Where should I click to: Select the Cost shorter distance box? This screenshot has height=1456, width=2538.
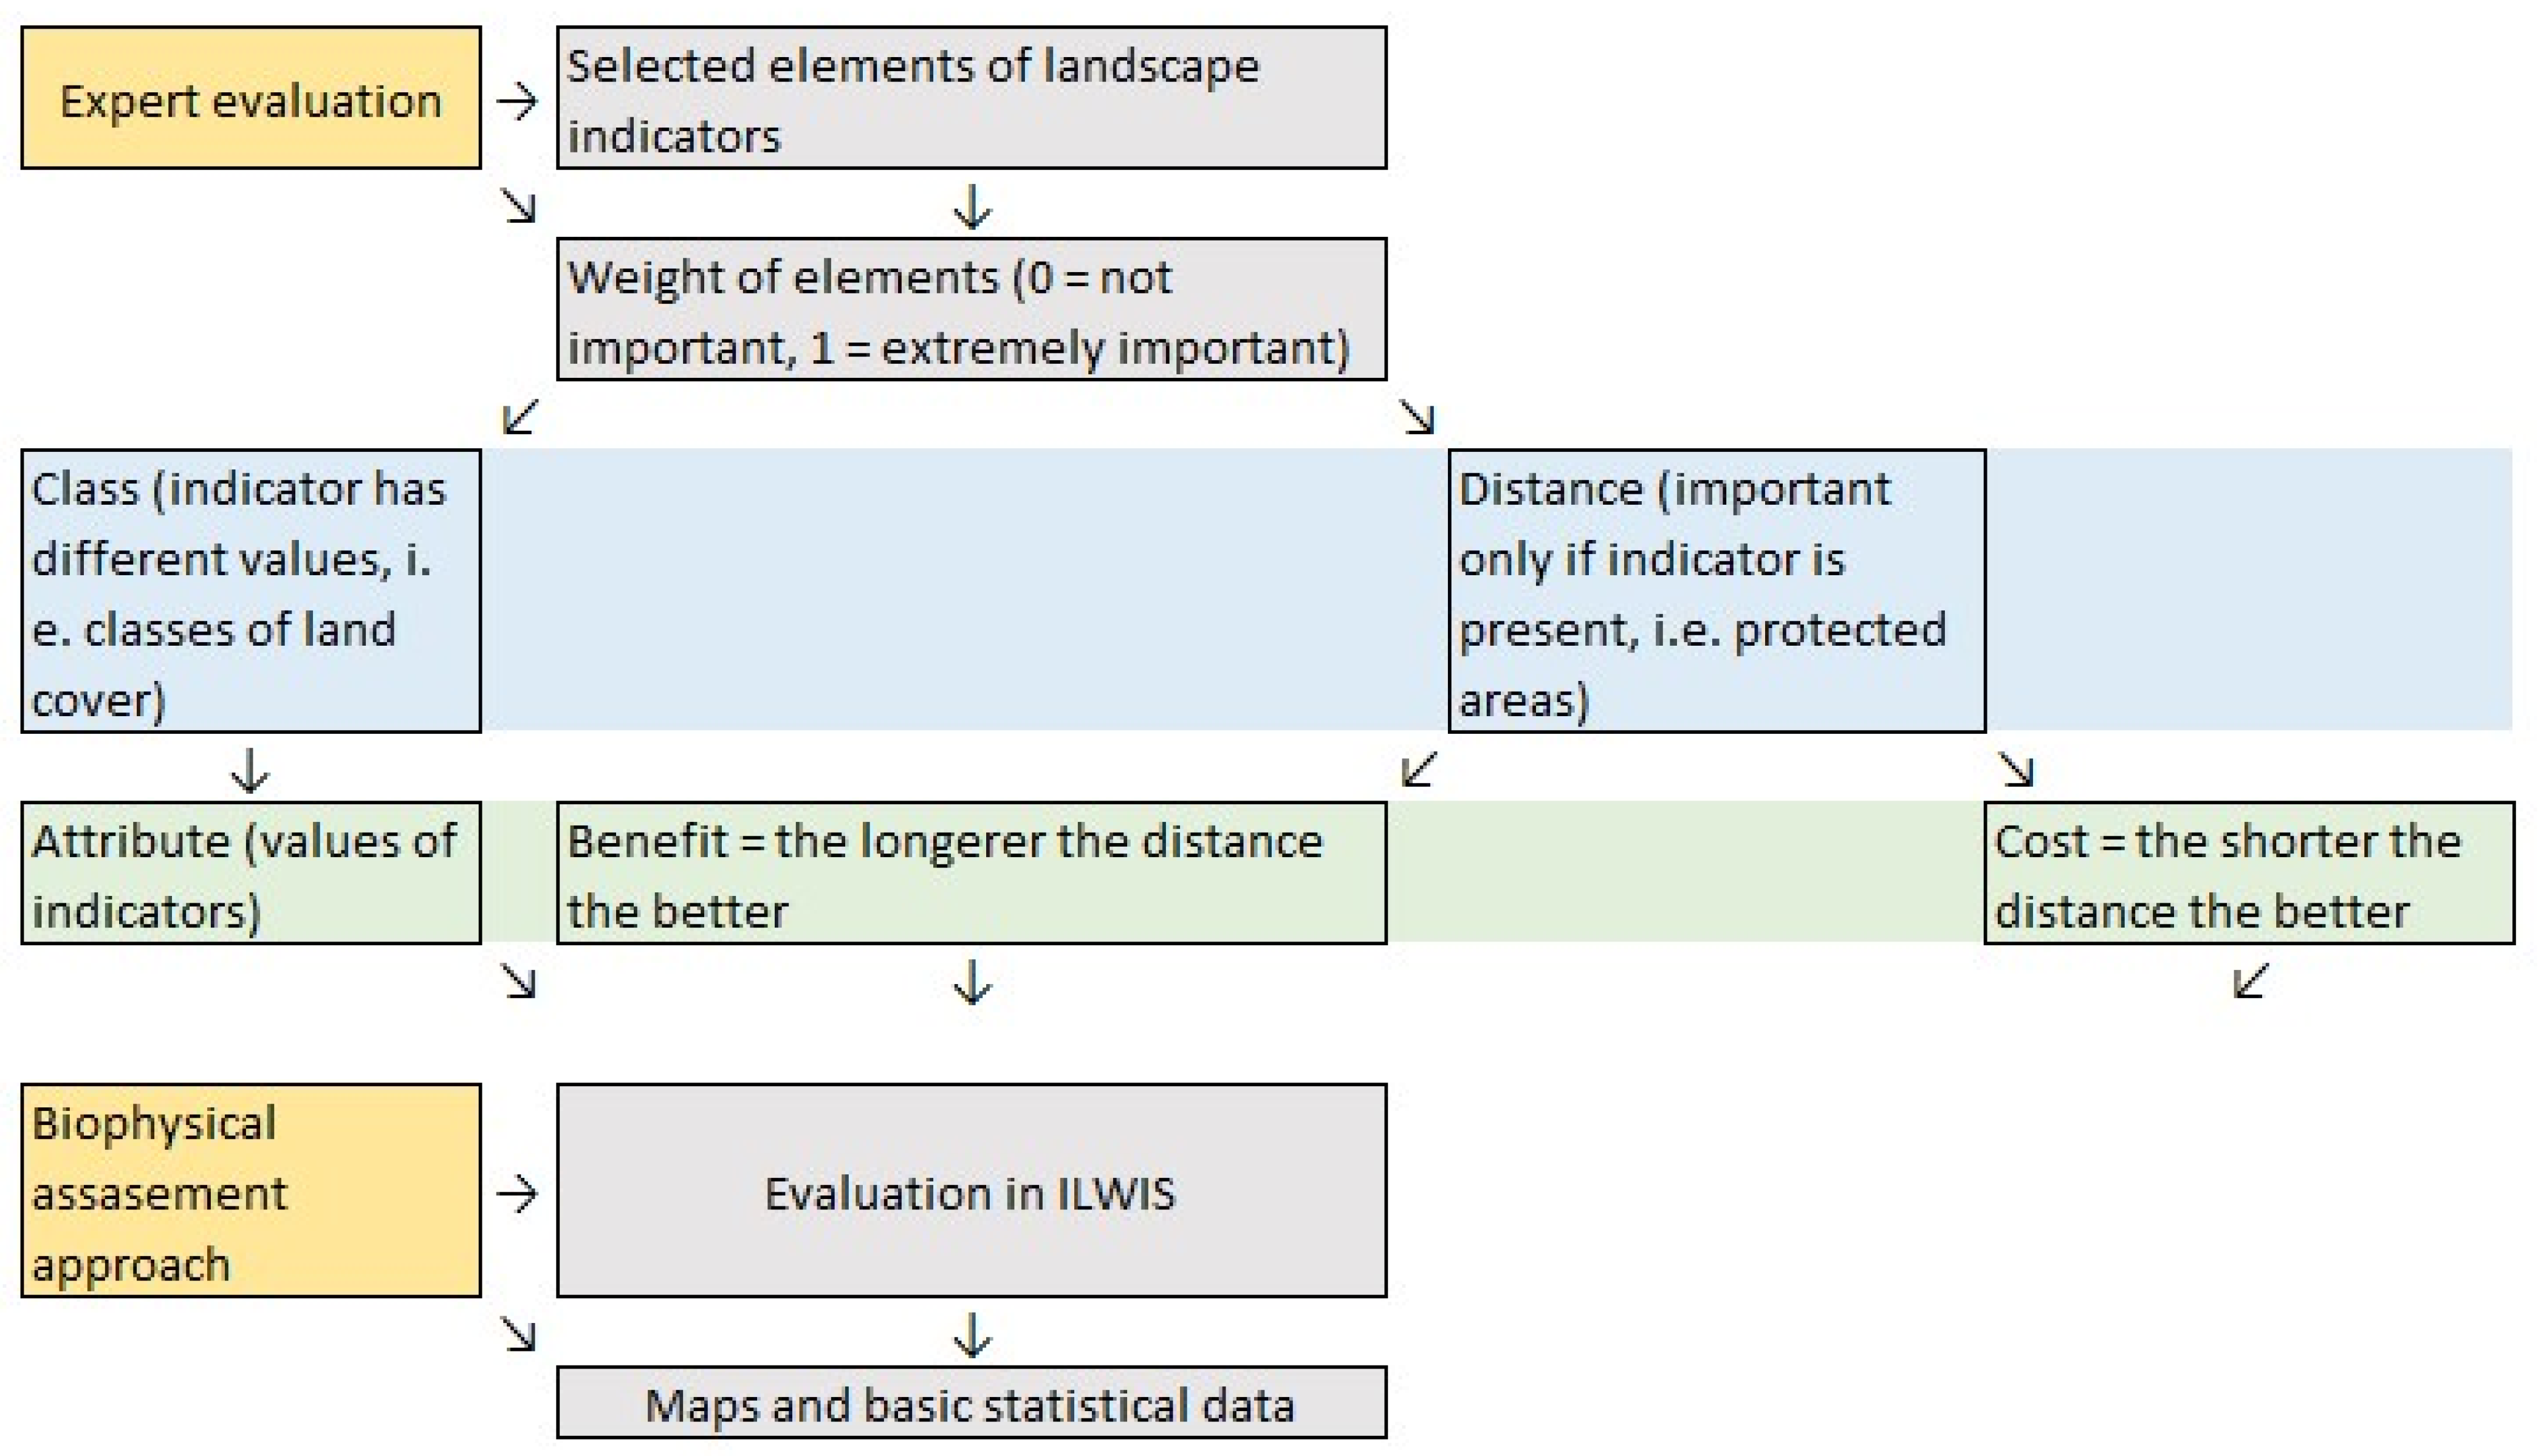coord(2248,873)
